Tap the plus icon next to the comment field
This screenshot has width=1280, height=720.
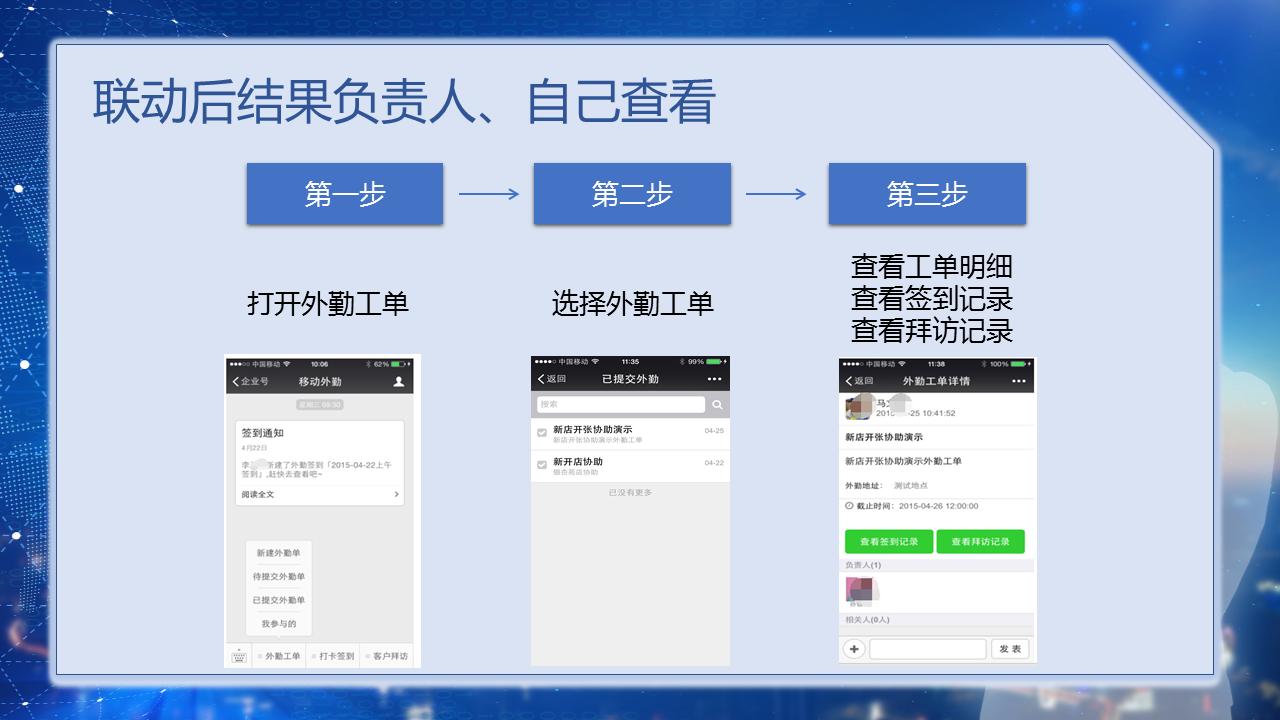click(854, 649)
